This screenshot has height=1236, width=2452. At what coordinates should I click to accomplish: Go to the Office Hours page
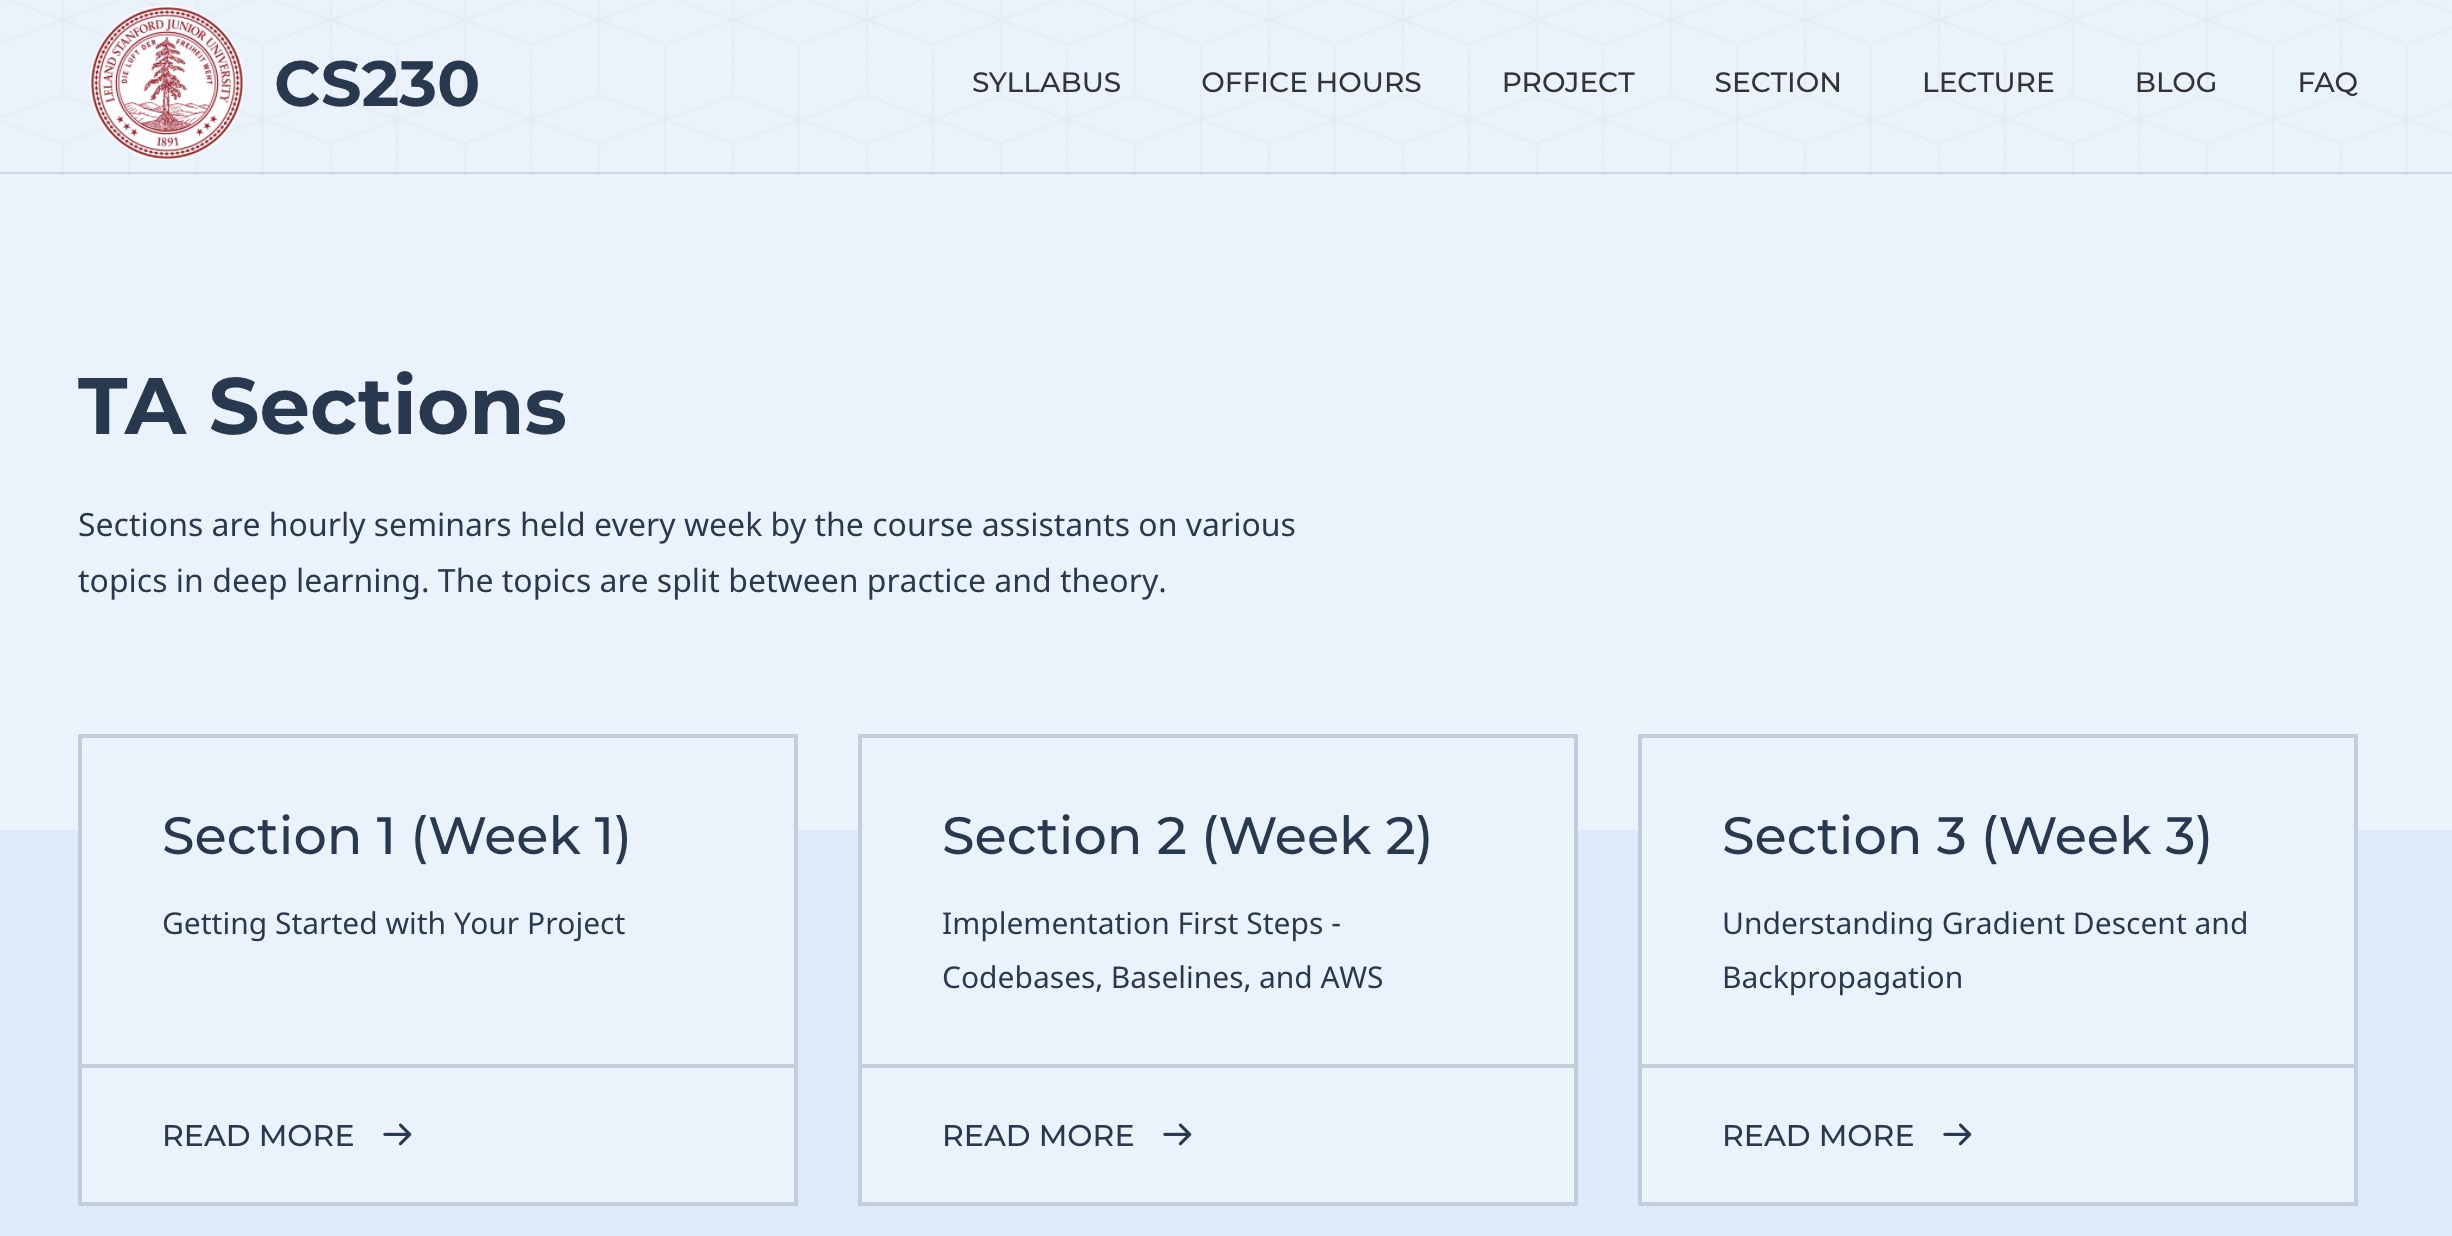point(1311,83)
